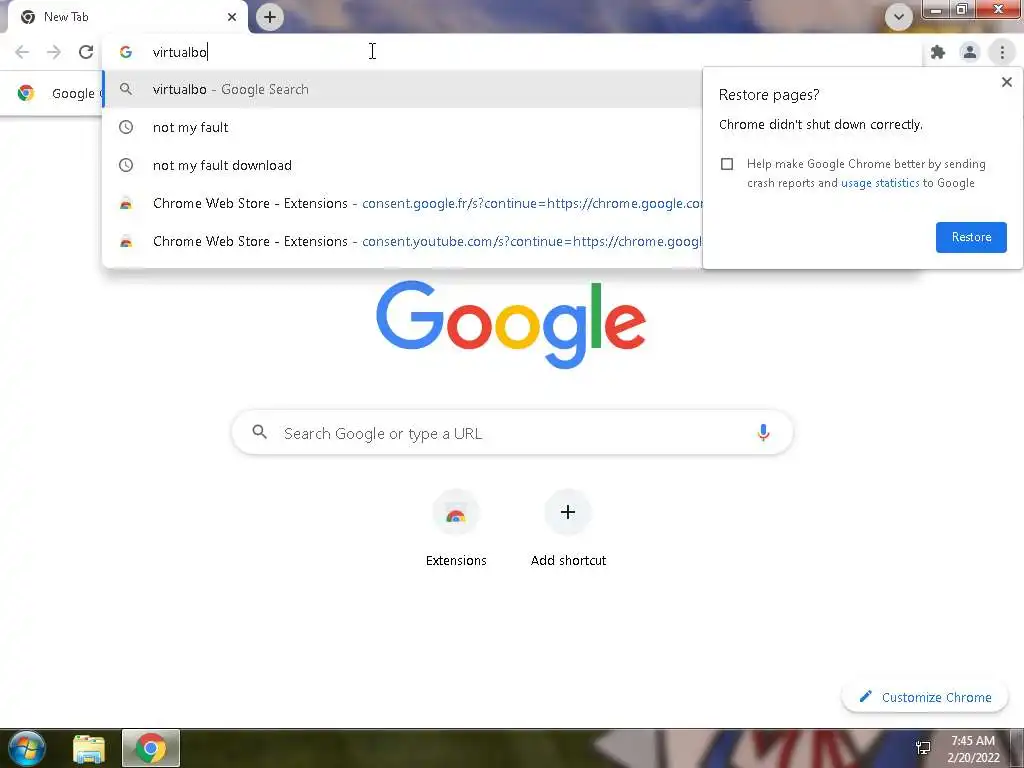The width and height of the screenshot is (1024, 768).
Task: Click the Google Chrome bookmark icon
Action: click(x=26, y=93)
